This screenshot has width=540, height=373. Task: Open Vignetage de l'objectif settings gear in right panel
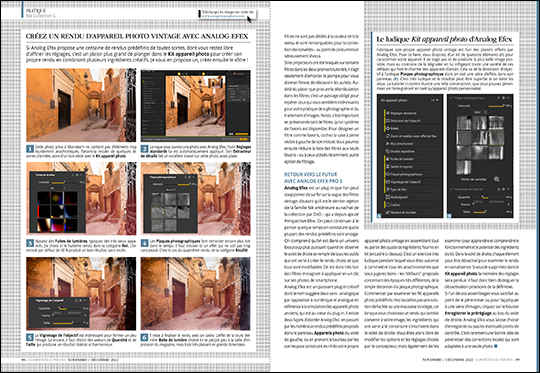[503, 189]
